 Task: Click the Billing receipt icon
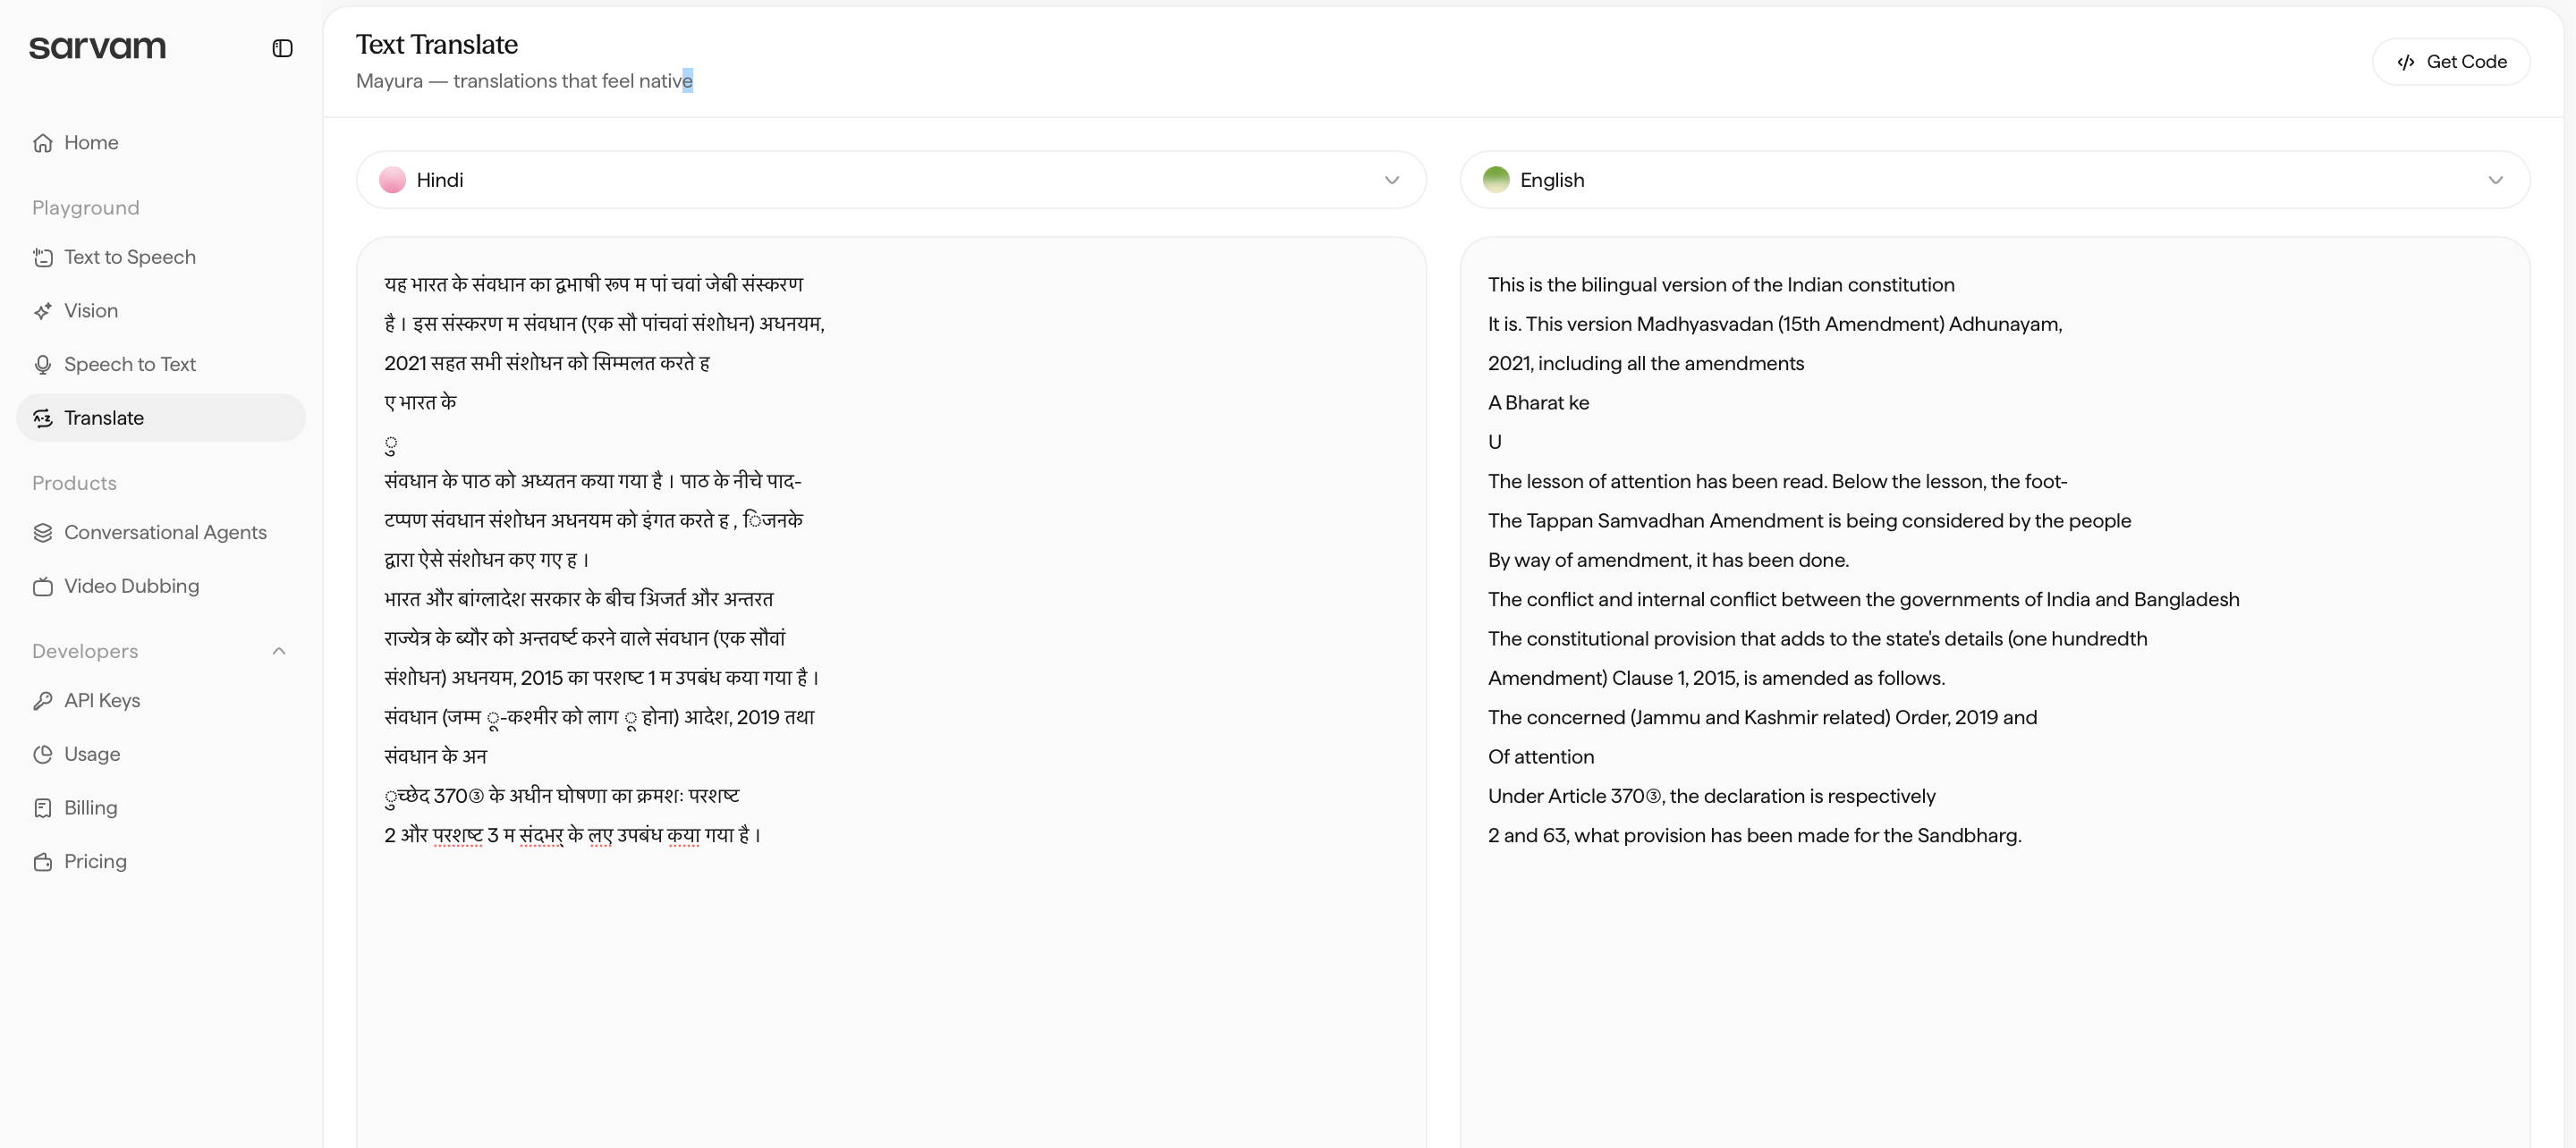point(43,808)
